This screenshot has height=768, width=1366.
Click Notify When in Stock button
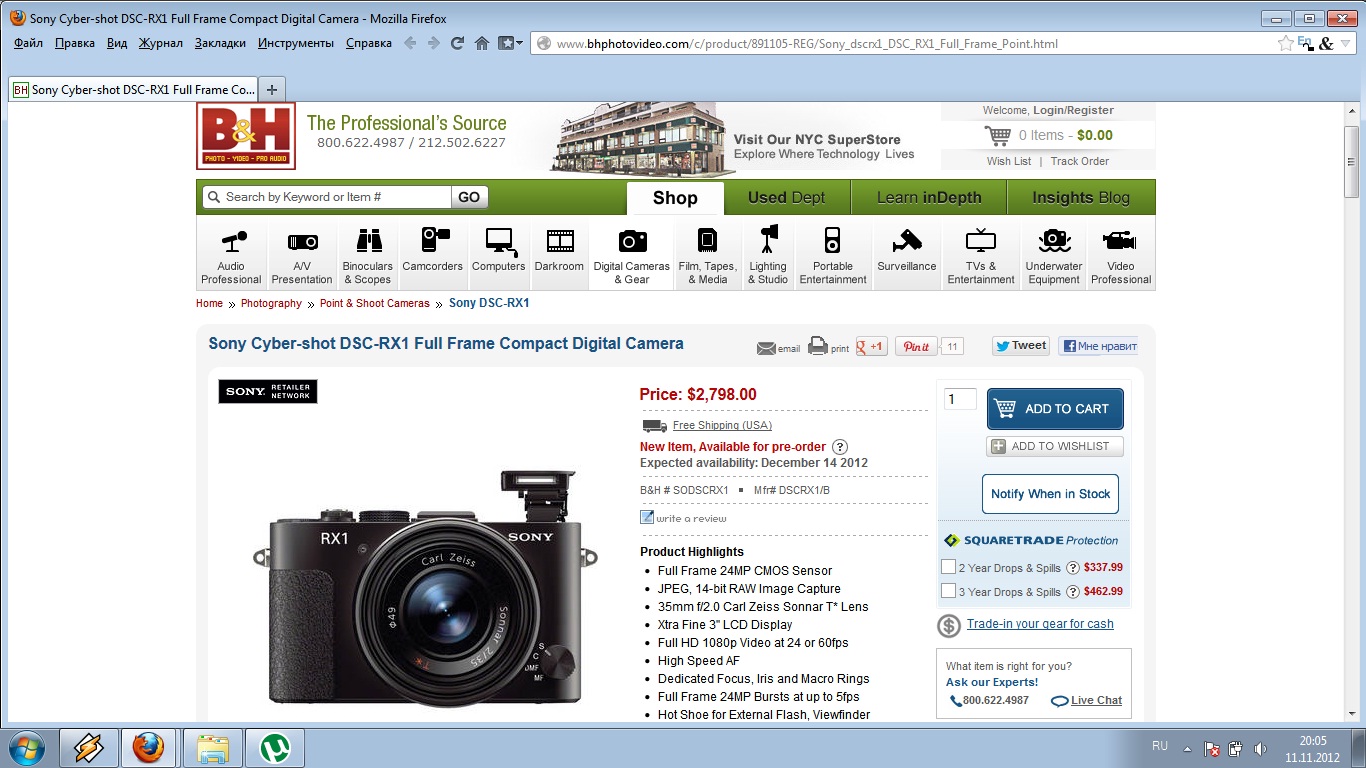1050,494
